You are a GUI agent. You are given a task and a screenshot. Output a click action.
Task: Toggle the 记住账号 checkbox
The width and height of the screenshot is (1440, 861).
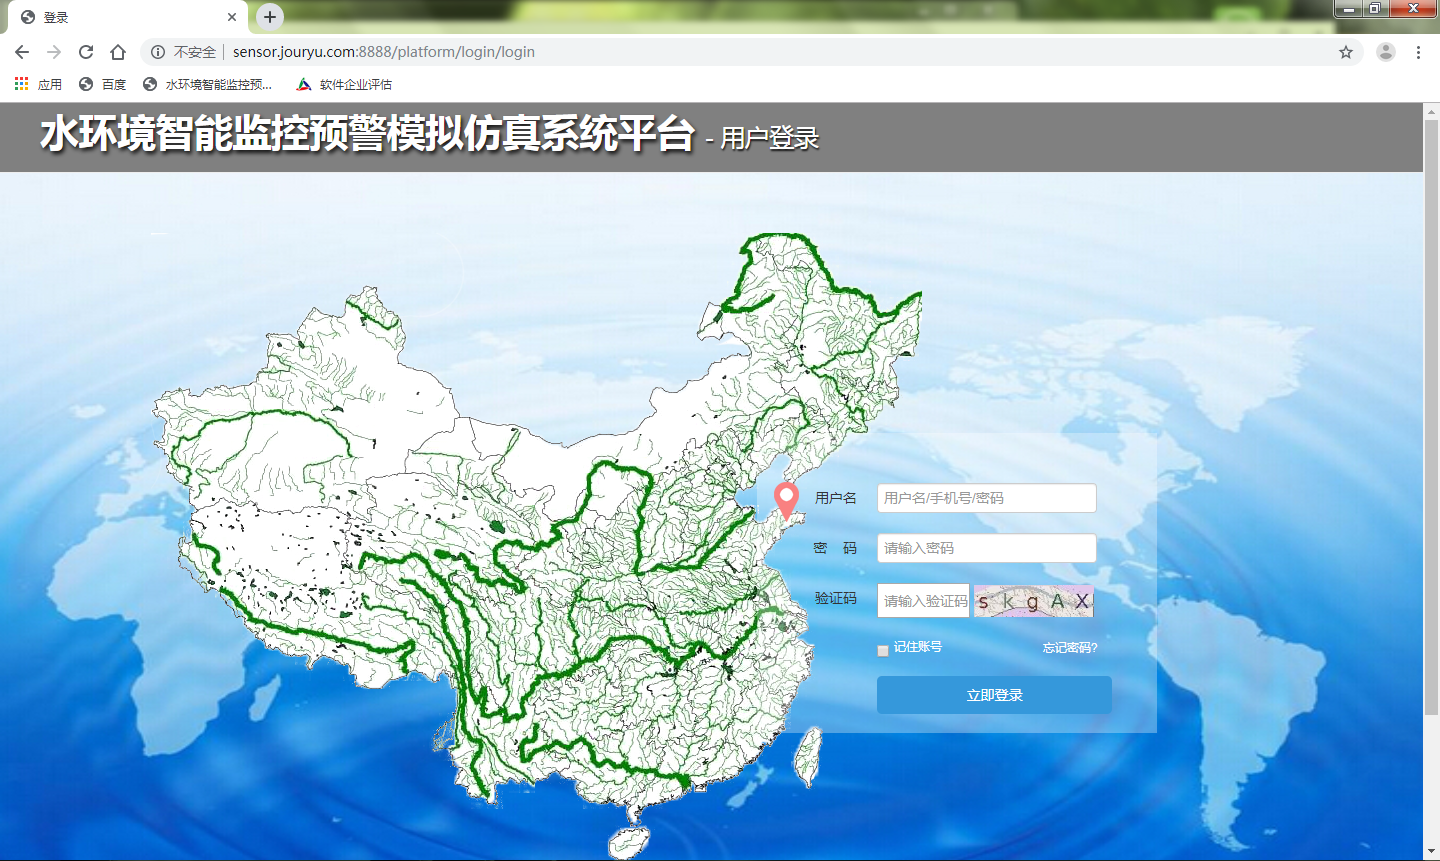coord(883,651)
